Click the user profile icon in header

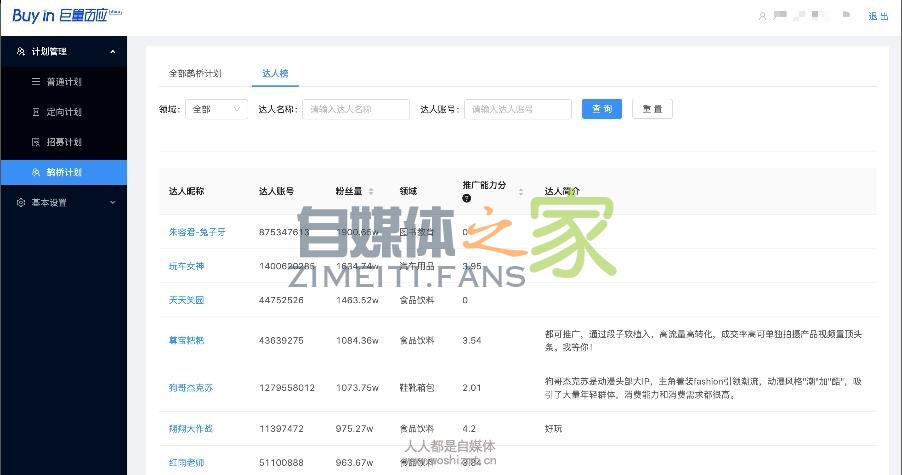click(x=762, y=16)
